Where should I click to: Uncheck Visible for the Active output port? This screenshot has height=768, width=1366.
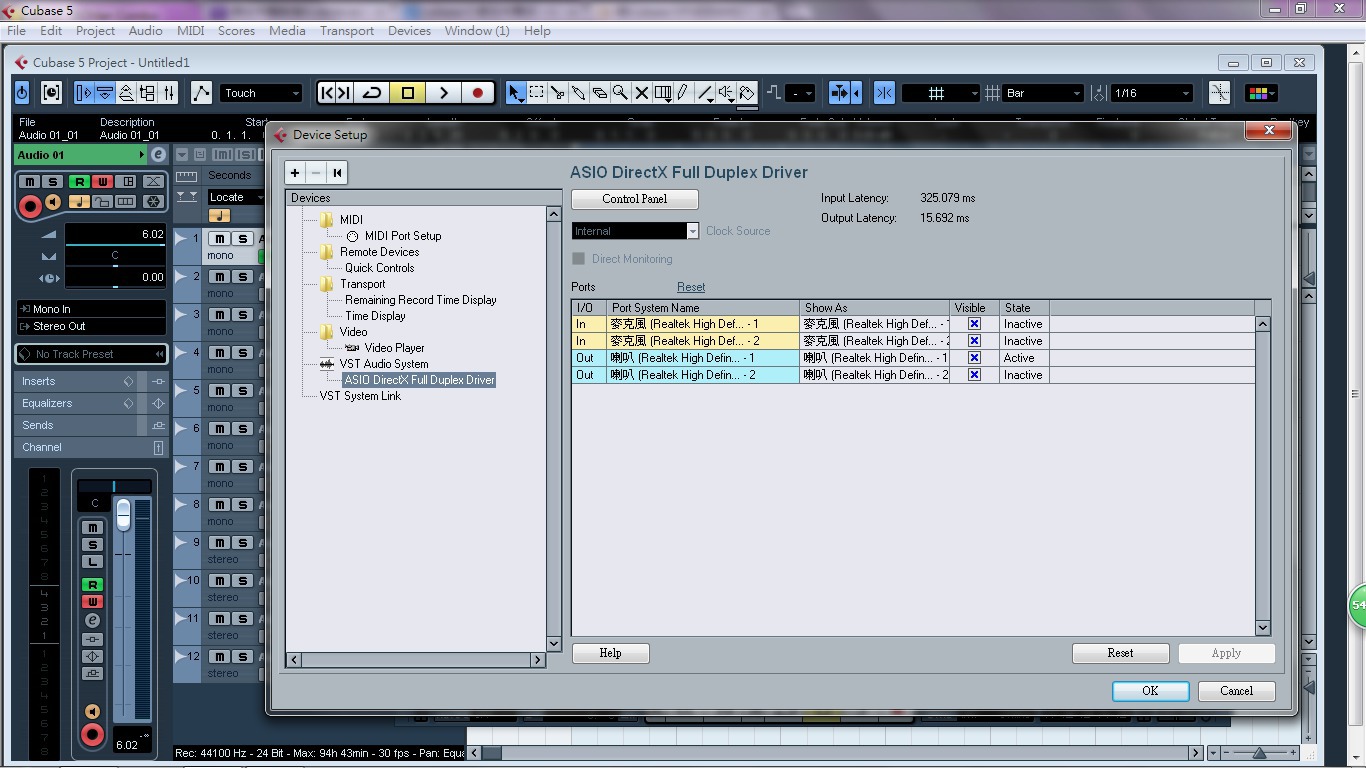click(974, 358)
